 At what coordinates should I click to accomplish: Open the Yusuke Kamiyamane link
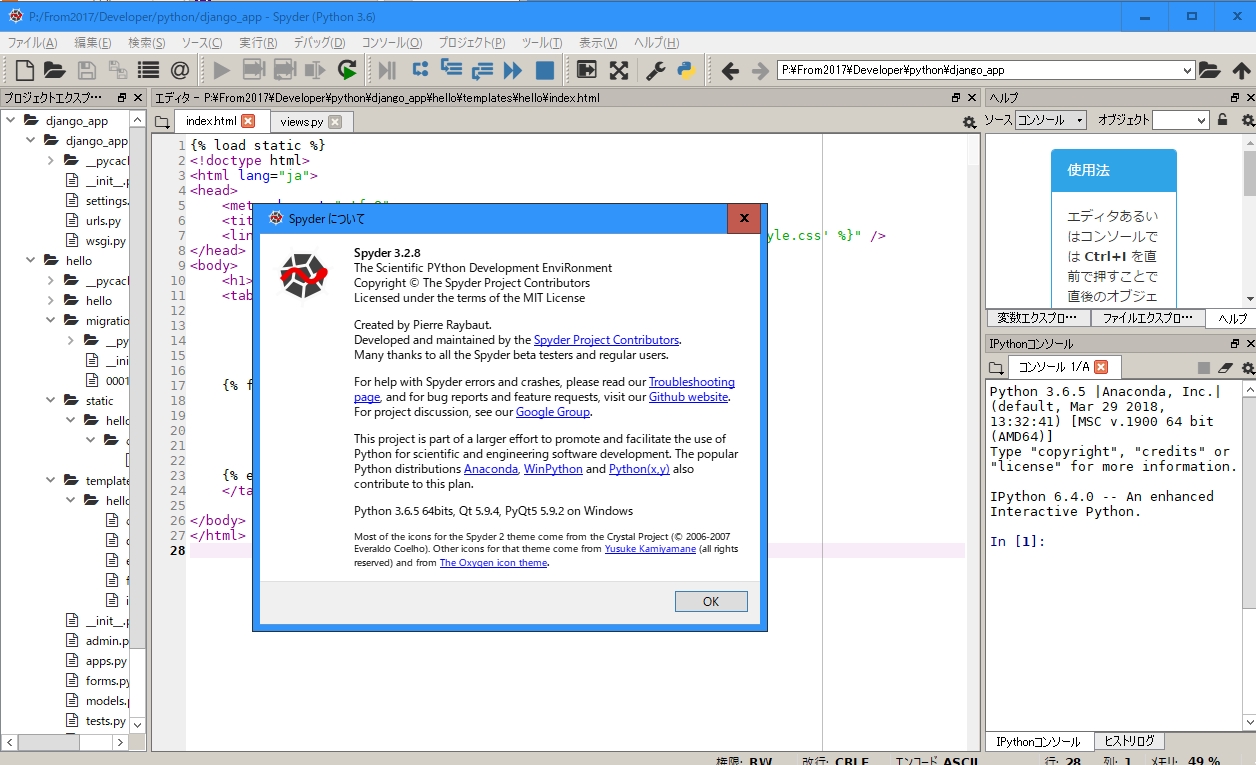click(x=650, y=549)
